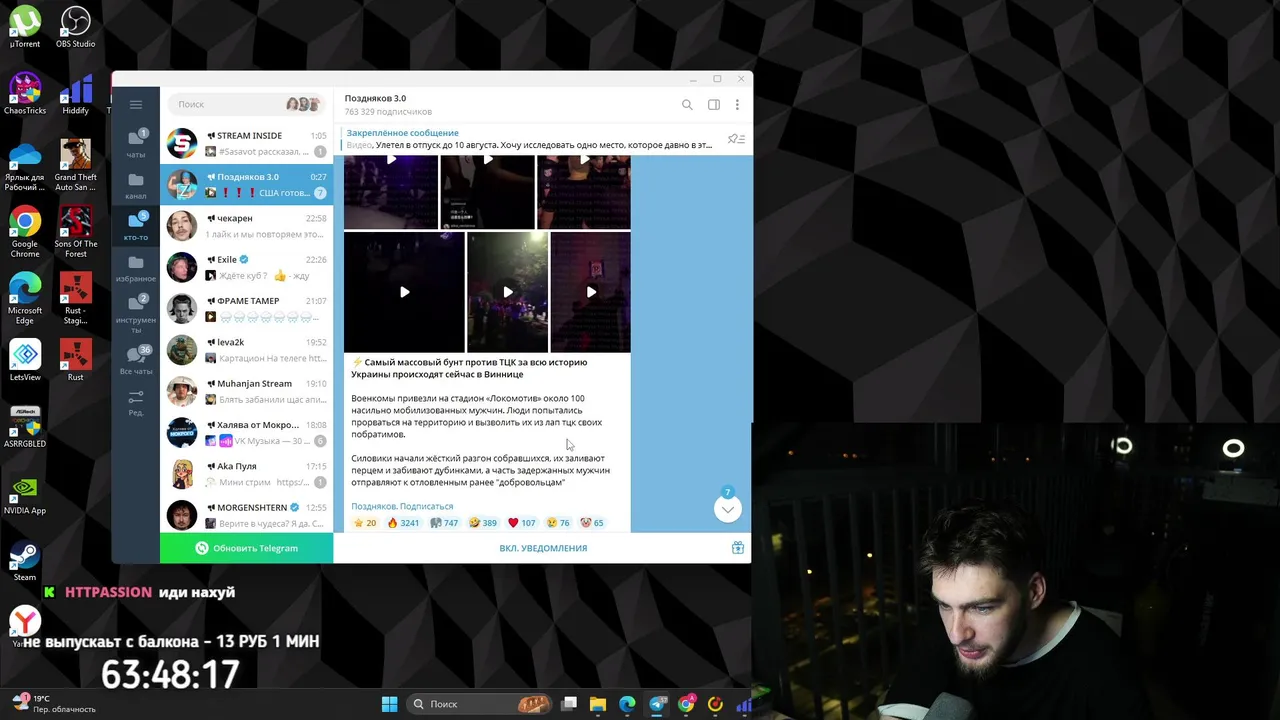Open the ФРАМЕ ТАМЕР channel chat
Image resolution: width=1280 pixels, height=720 pixels.
point(246,308)
